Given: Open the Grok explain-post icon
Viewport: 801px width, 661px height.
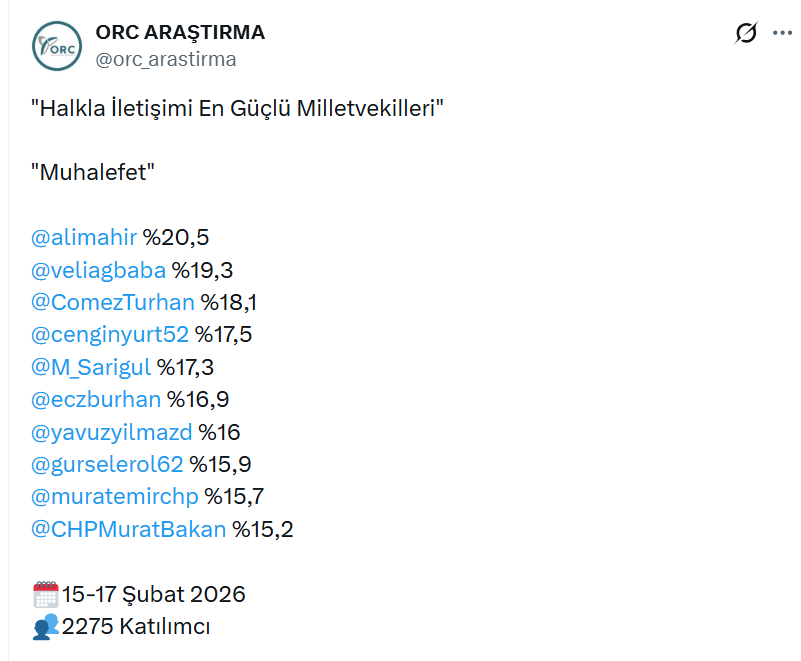Looking at the screenshot, I should 745,34.
